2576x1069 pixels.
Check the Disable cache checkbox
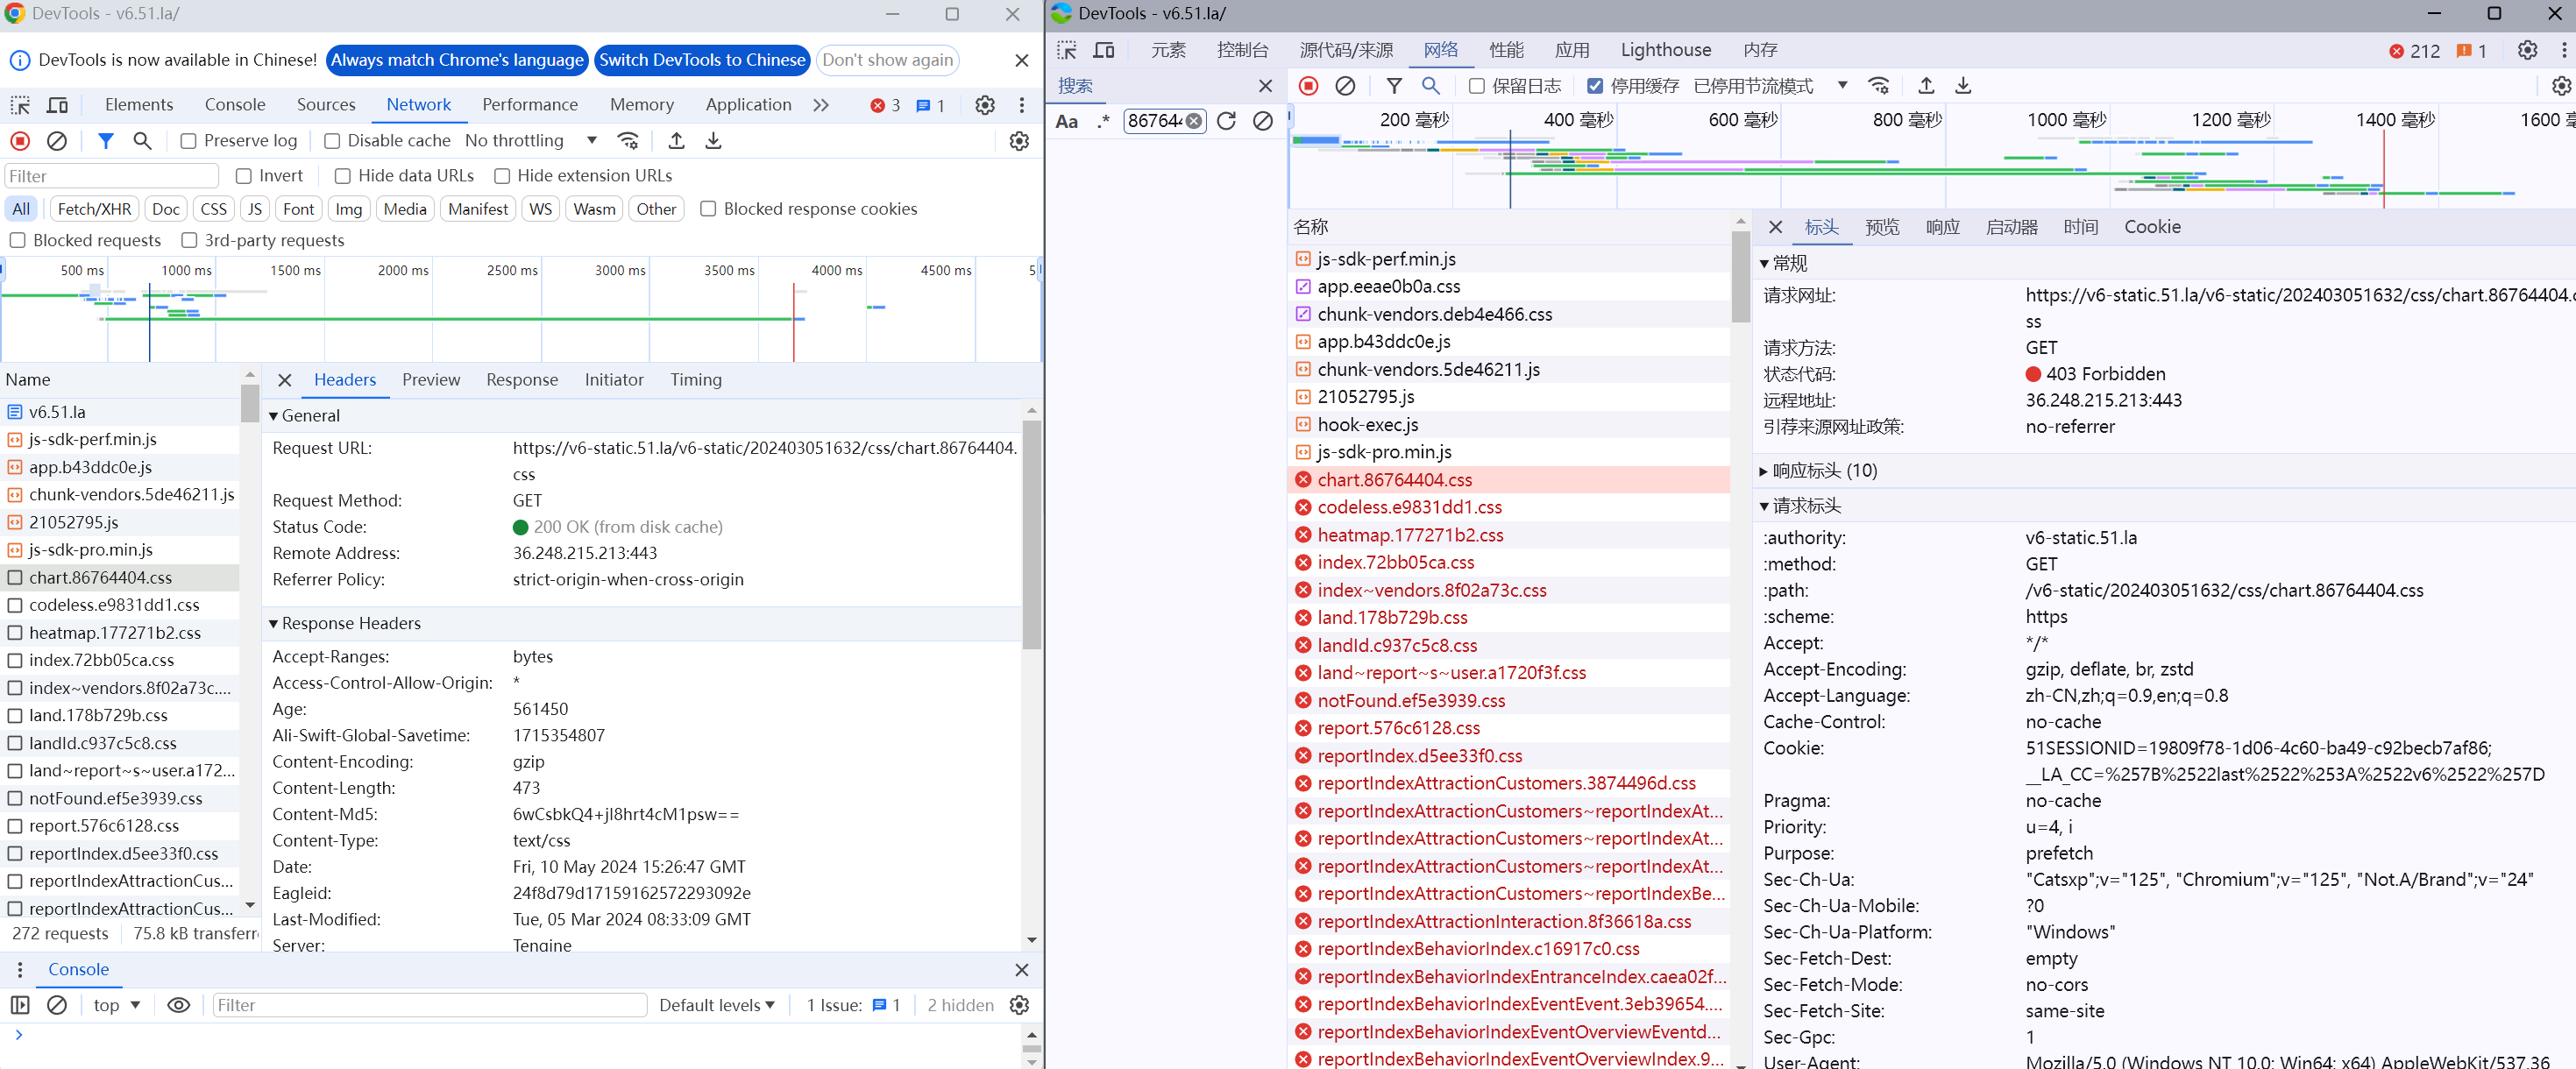(x=332, y=141)
